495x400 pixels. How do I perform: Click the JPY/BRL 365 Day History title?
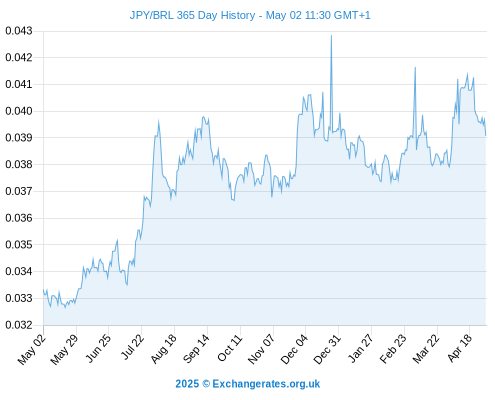pyautogui.click(x=250, y=15)
